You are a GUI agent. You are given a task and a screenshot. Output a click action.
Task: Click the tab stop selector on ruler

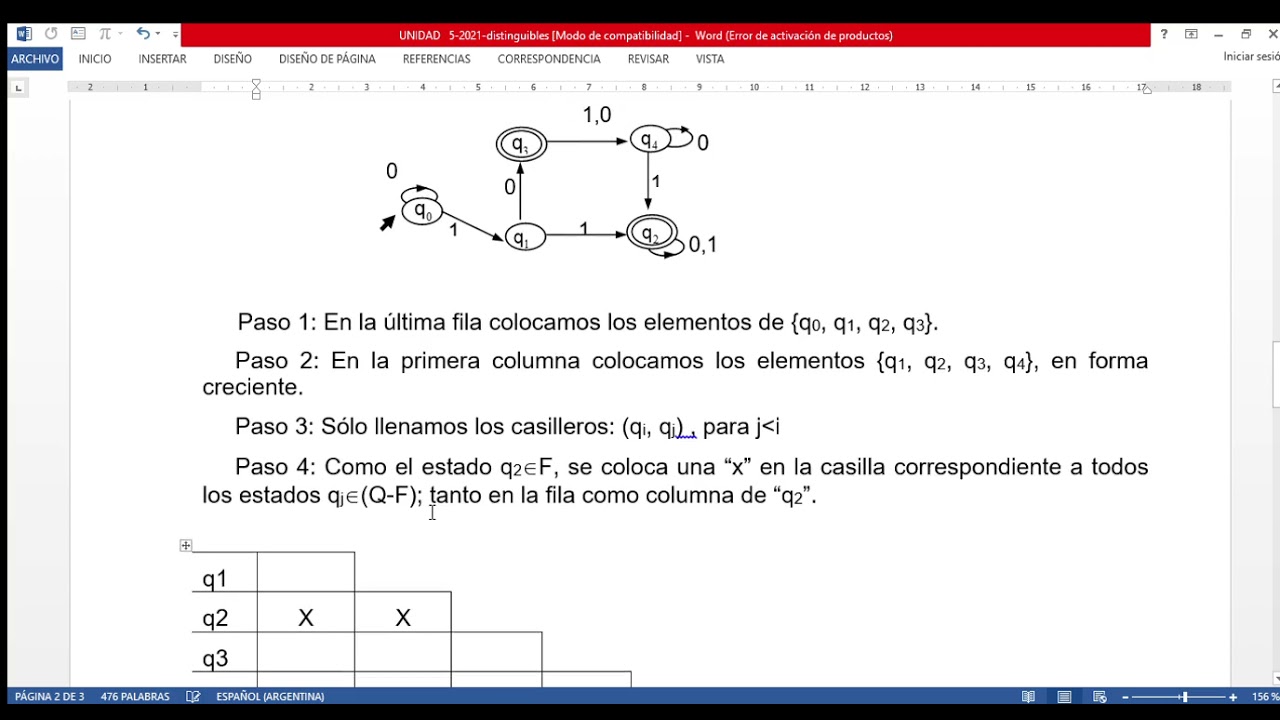18,88
